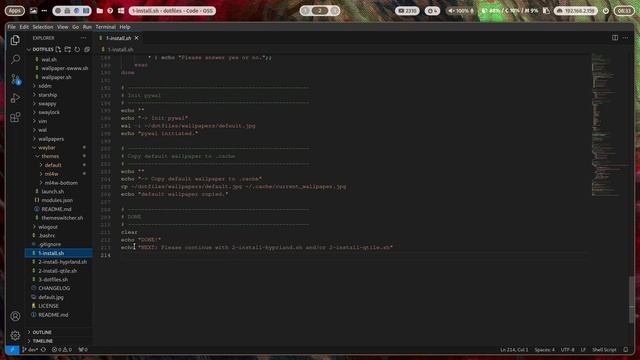Click the dev branch indicator in status bar
The height and width of the screenshot is (360, 640).
[30, 350]
